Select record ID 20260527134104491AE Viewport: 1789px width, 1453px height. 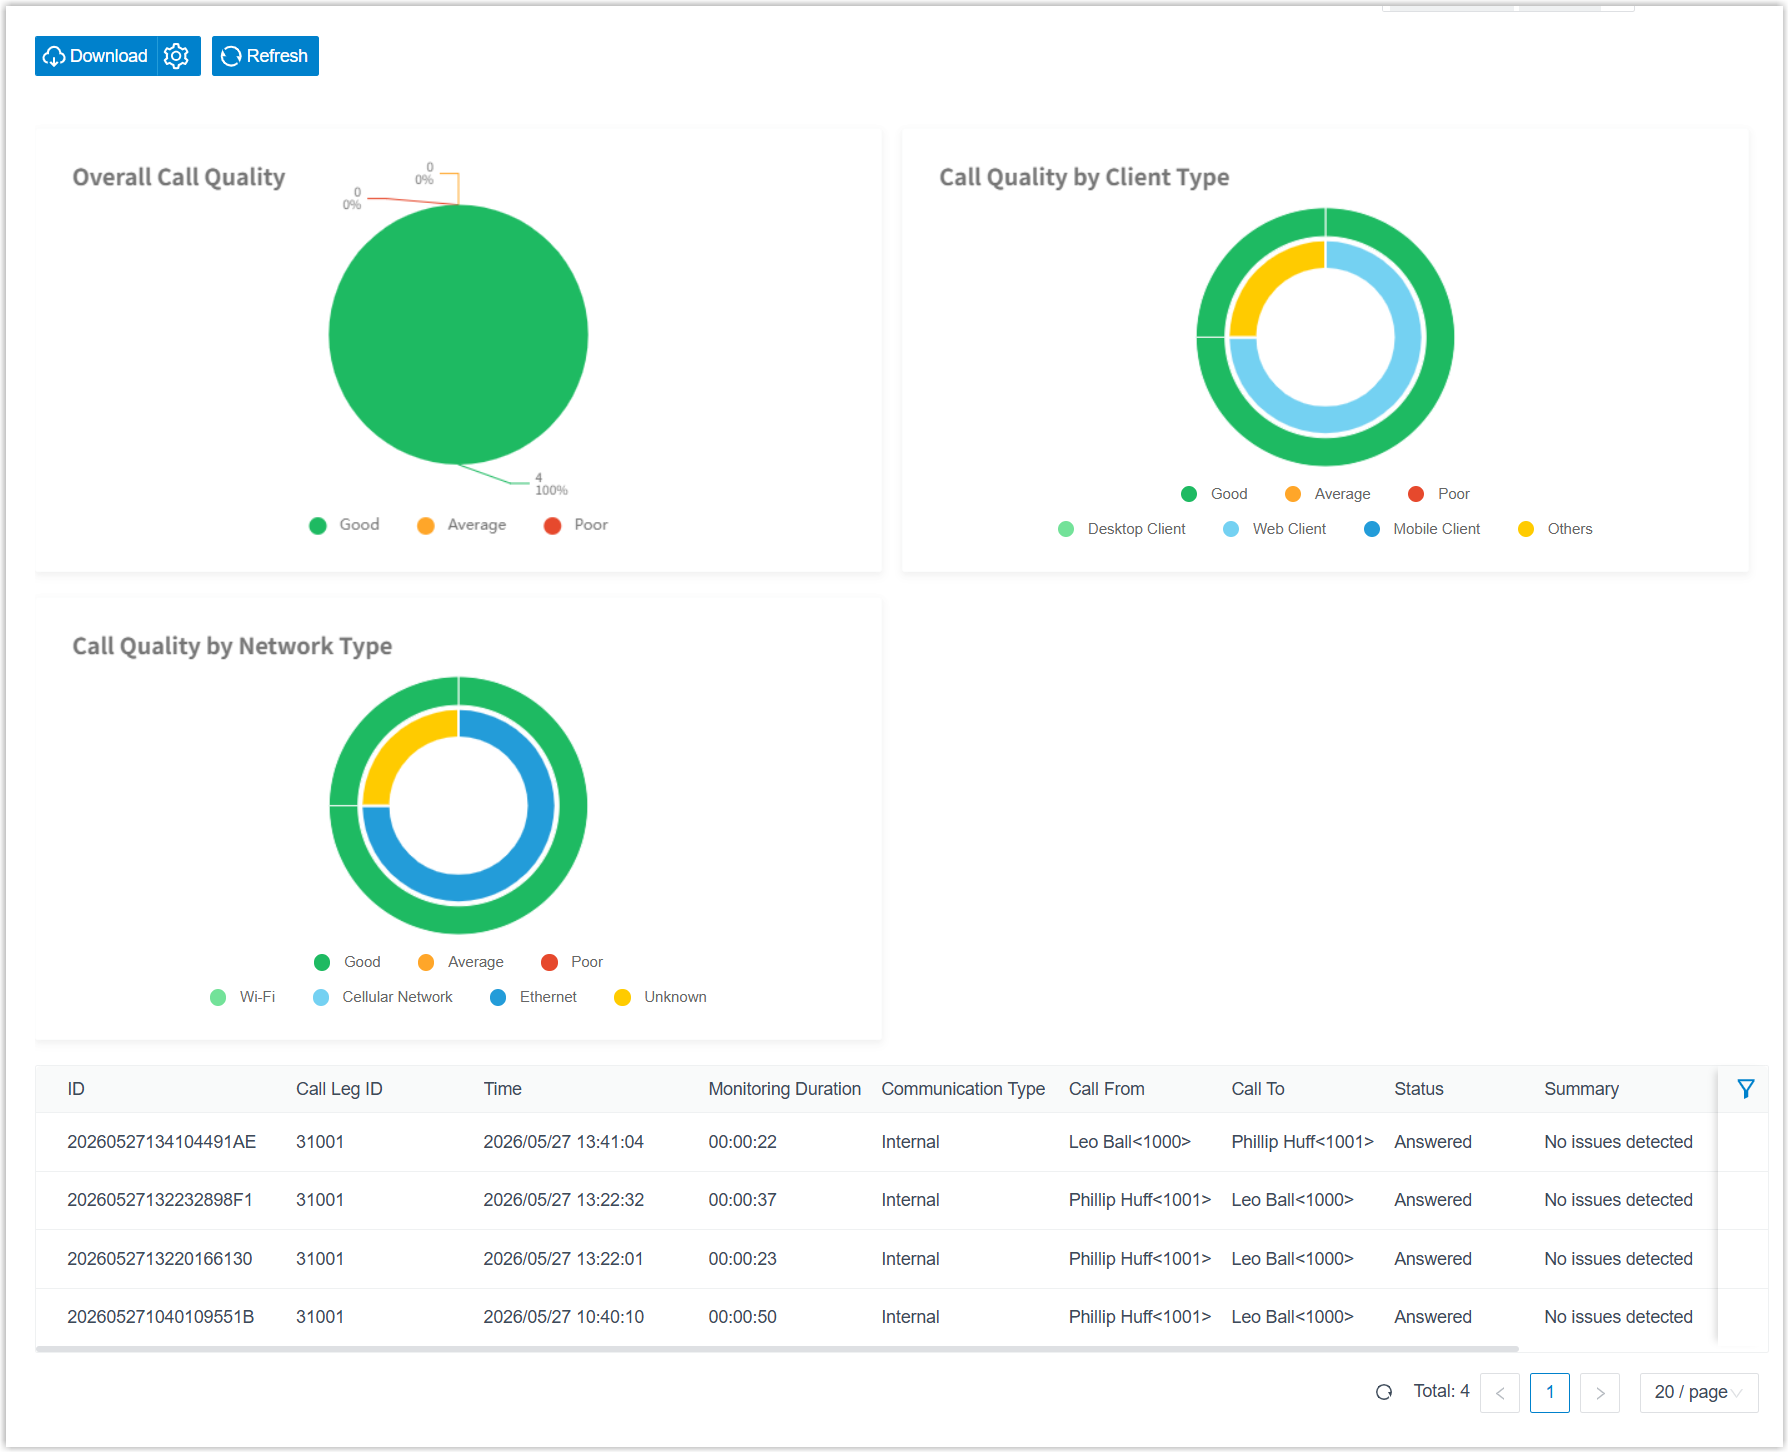[x=162, y=1142]
